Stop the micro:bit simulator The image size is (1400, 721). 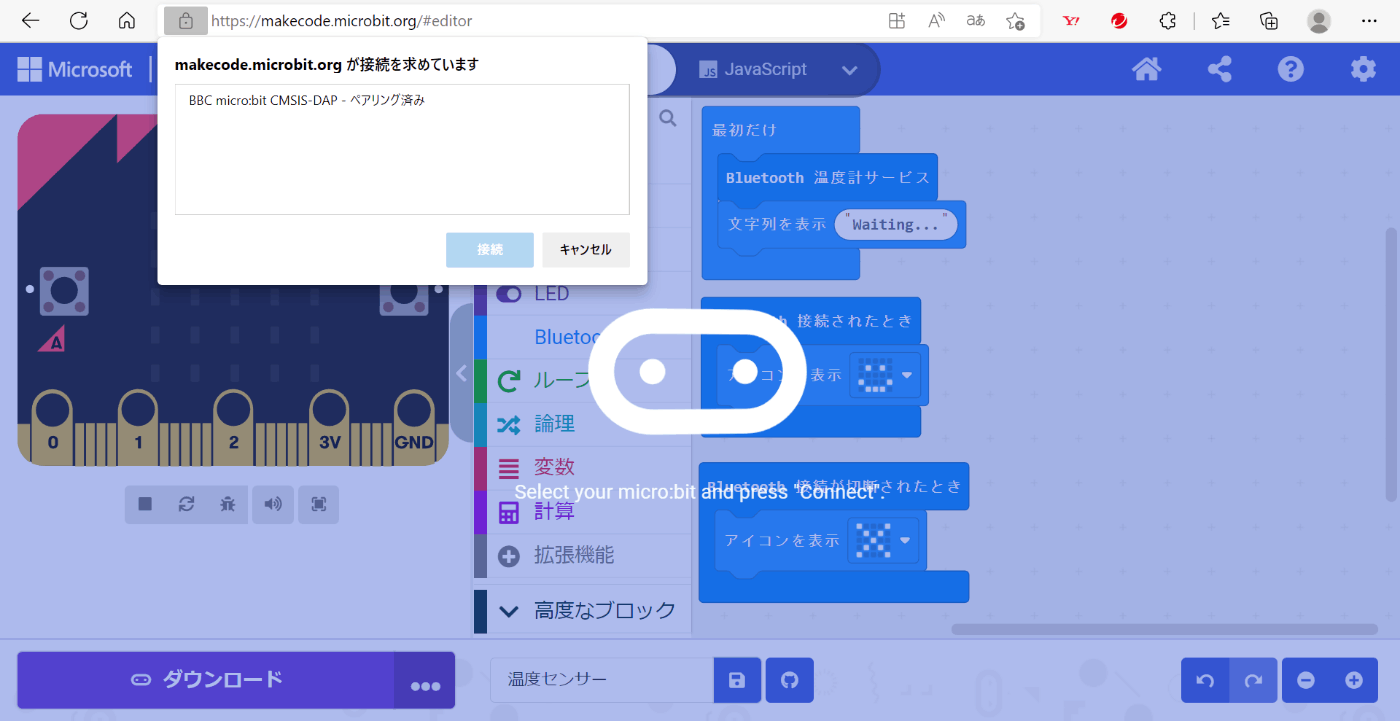tap(145, 504)
